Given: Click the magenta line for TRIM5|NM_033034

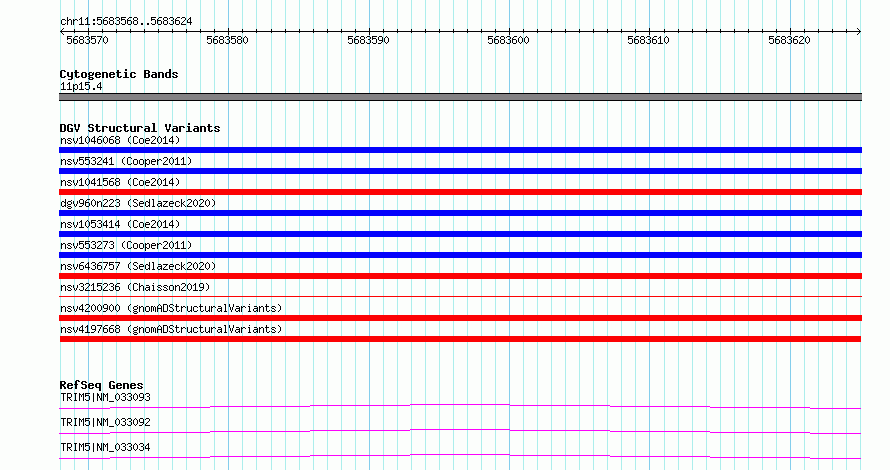Looking at the screenshot, I should 460,456.
